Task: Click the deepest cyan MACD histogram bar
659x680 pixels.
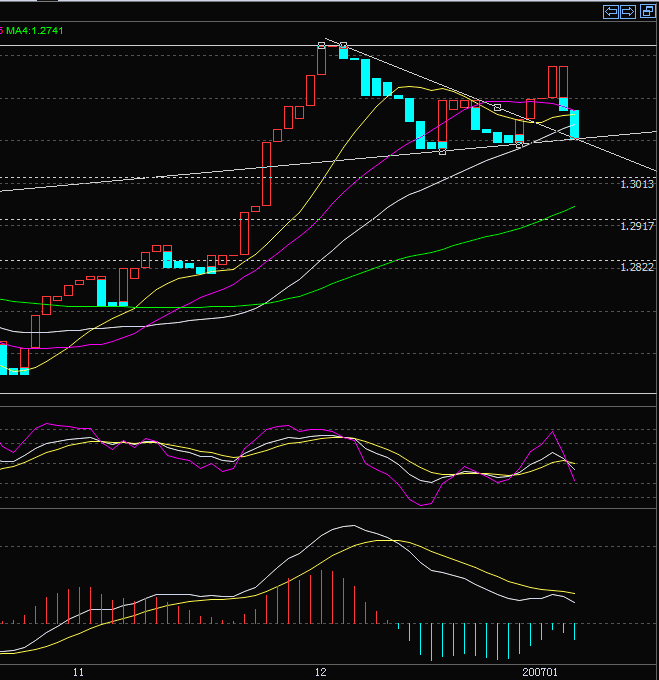Action: pyautogui.click(x=432, y=642)
